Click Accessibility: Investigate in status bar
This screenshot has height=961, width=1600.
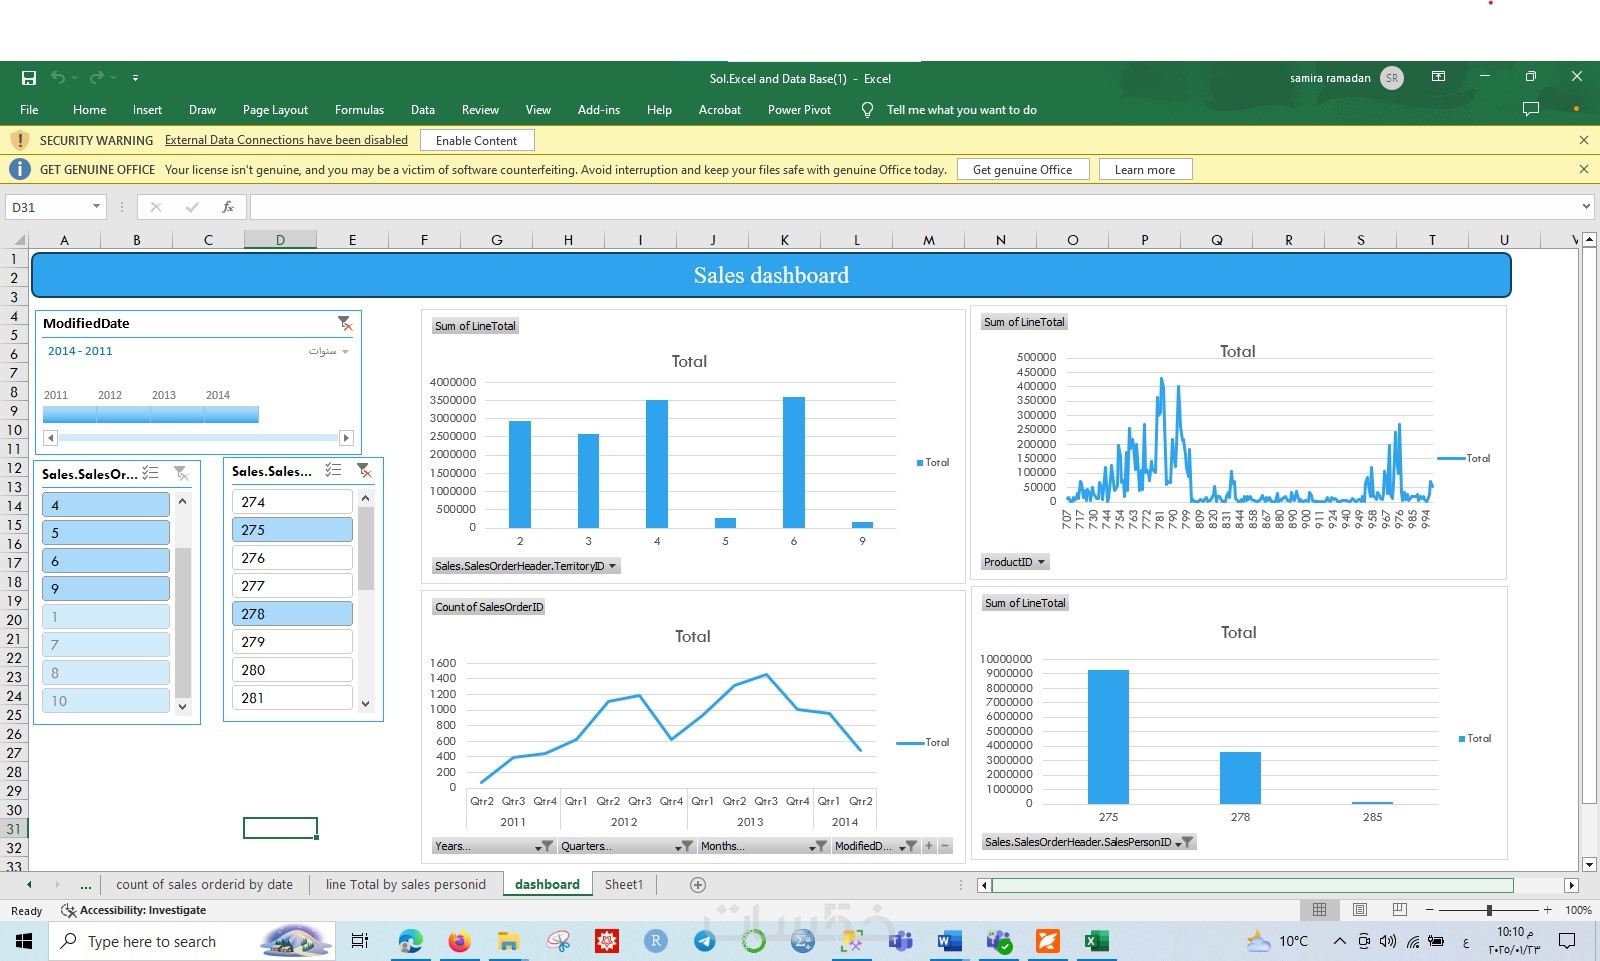[x=134, y=910]
